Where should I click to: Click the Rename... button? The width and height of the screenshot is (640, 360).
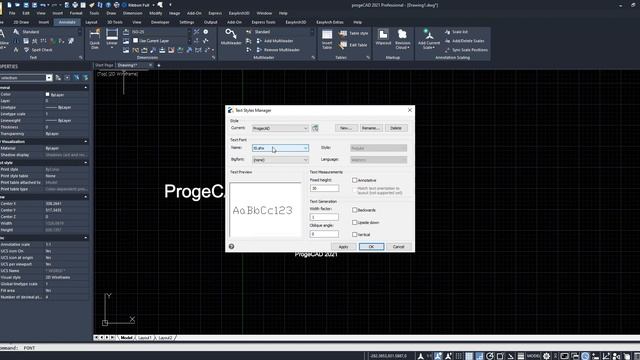point(371,128)
